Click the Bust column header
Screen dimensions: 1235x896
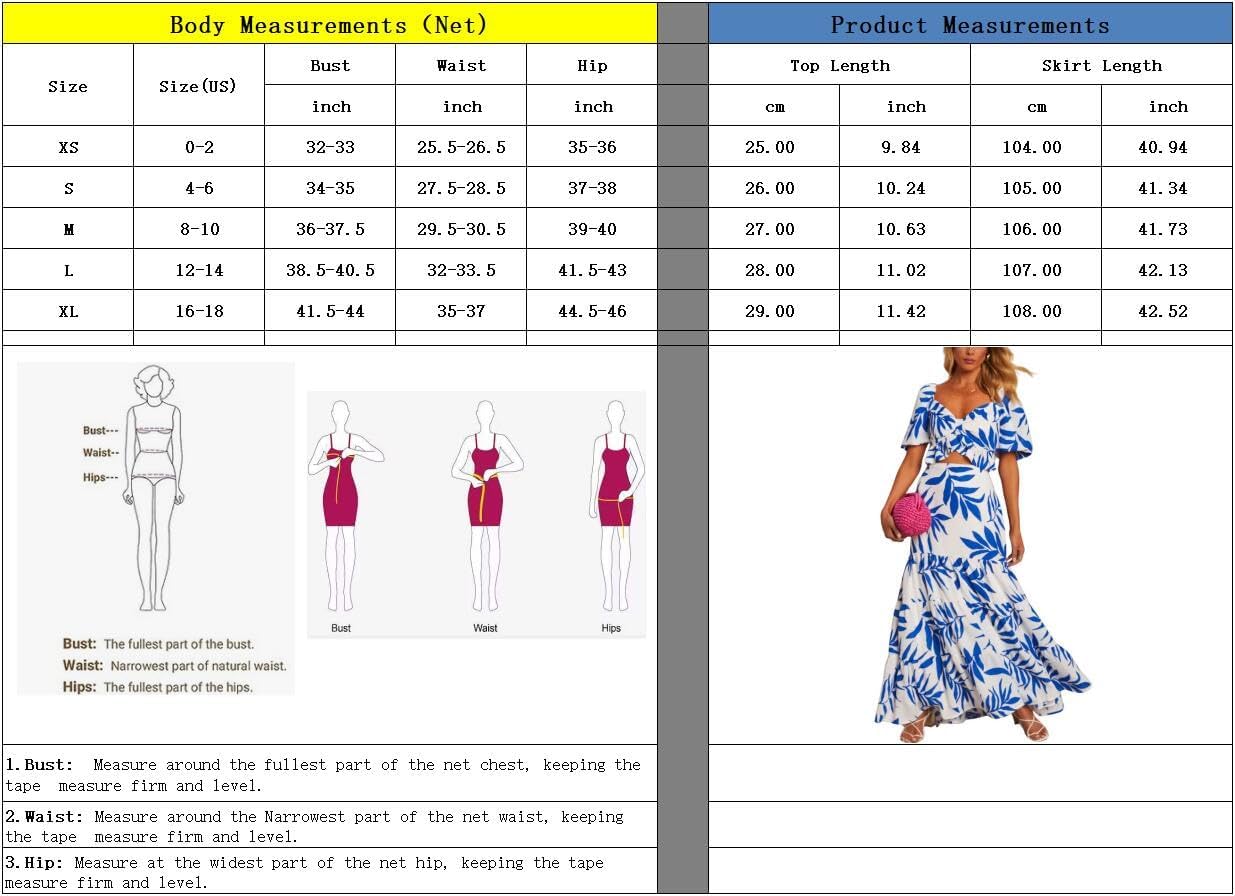(x=330, y=65)
